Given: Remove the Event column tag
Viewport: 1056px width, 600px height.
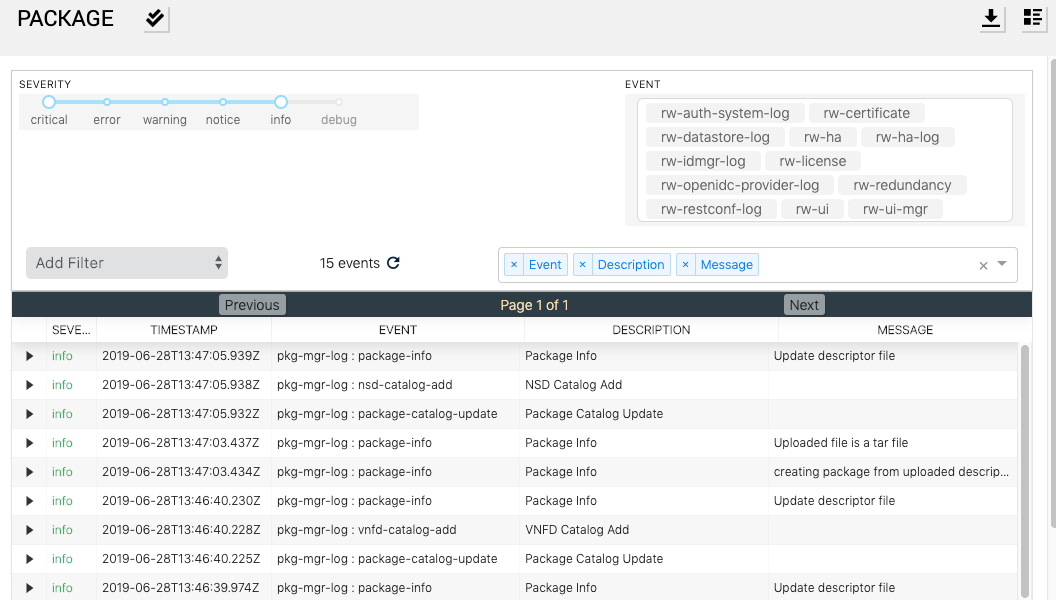Looking at the screenshot, I should point(514,265).
